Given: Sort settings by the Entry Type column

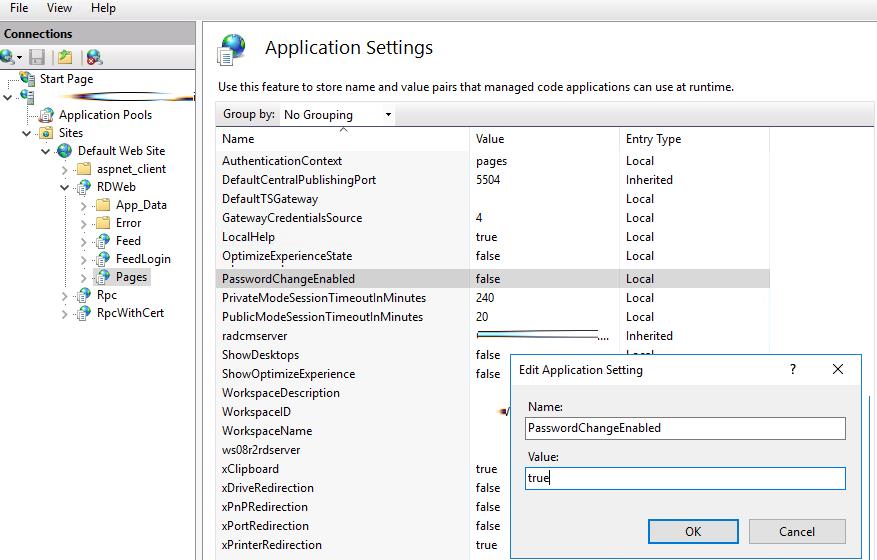Looking at the screenshot, I should (x=653, y=139).
